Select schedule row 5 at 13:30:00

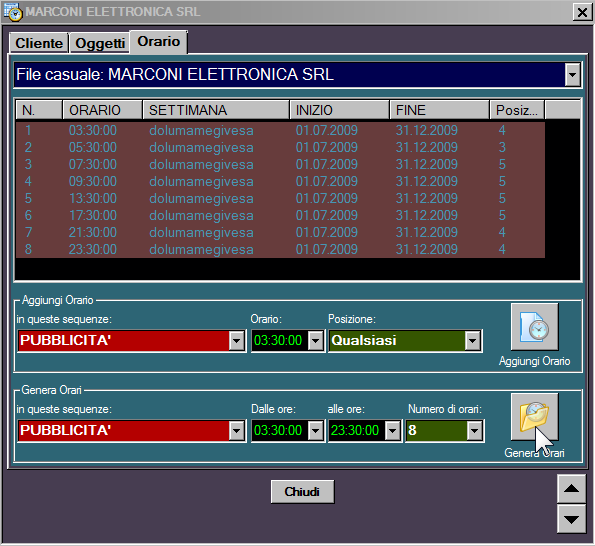280,198
